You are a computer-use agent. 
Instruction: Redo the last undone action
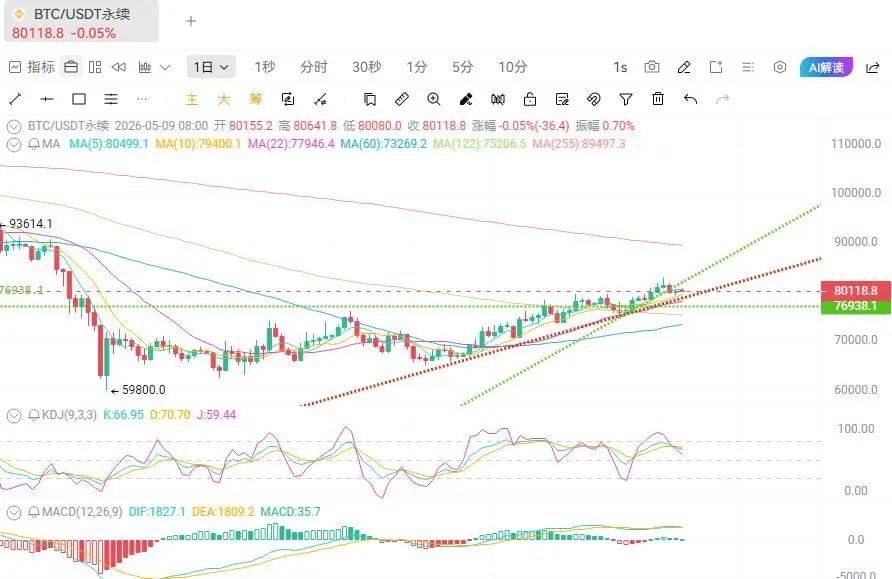pos(722,100)
